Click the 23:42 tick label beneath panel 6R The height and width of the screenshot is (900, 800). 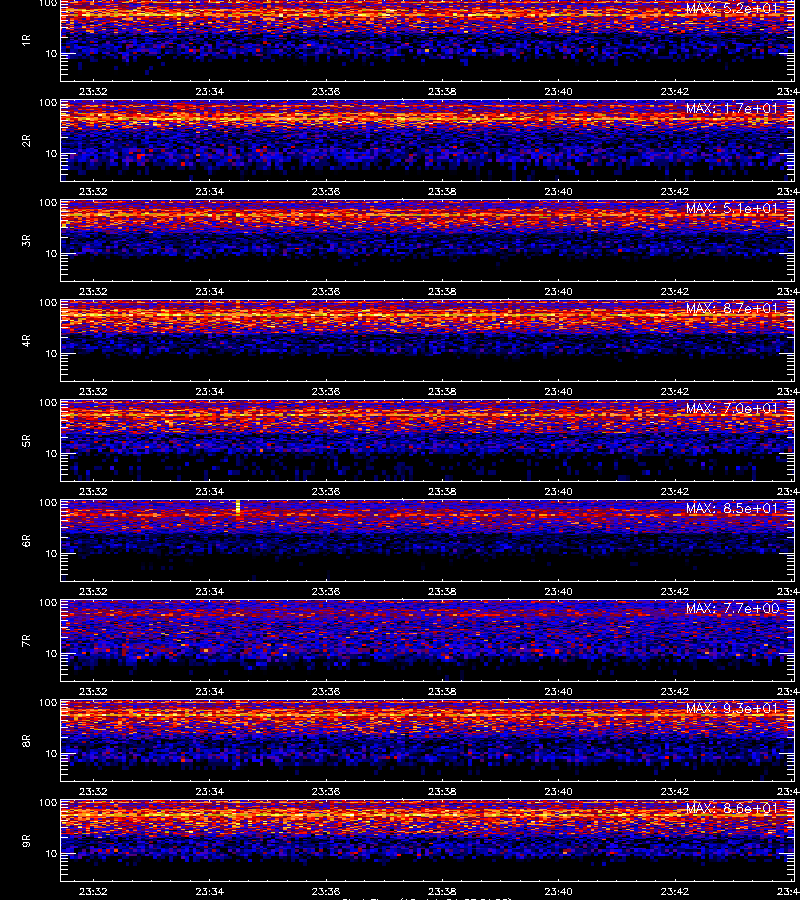pyautogui.click(x=675, y=591)
